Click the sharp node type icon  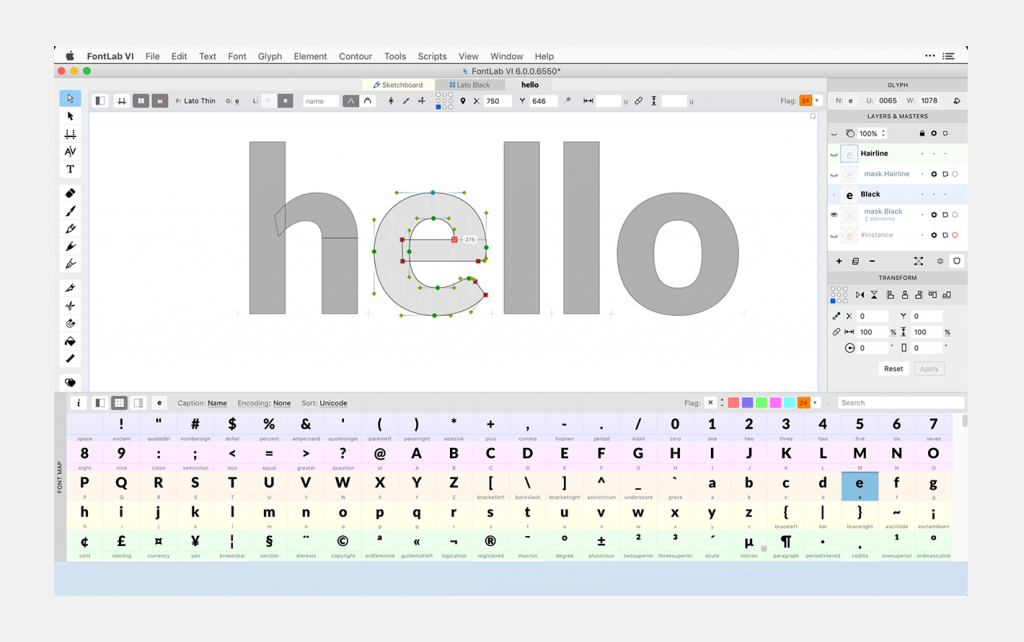(351, 101)
